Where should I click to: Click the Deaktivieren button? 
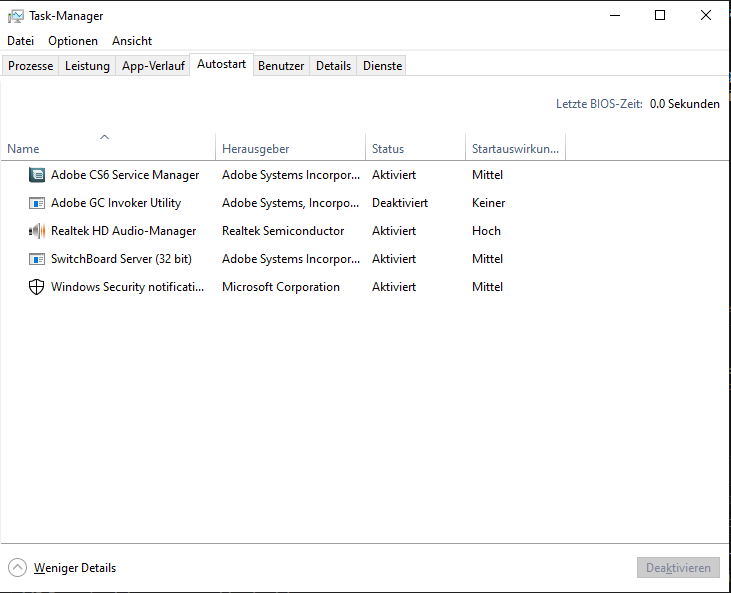tap(678, 567)
